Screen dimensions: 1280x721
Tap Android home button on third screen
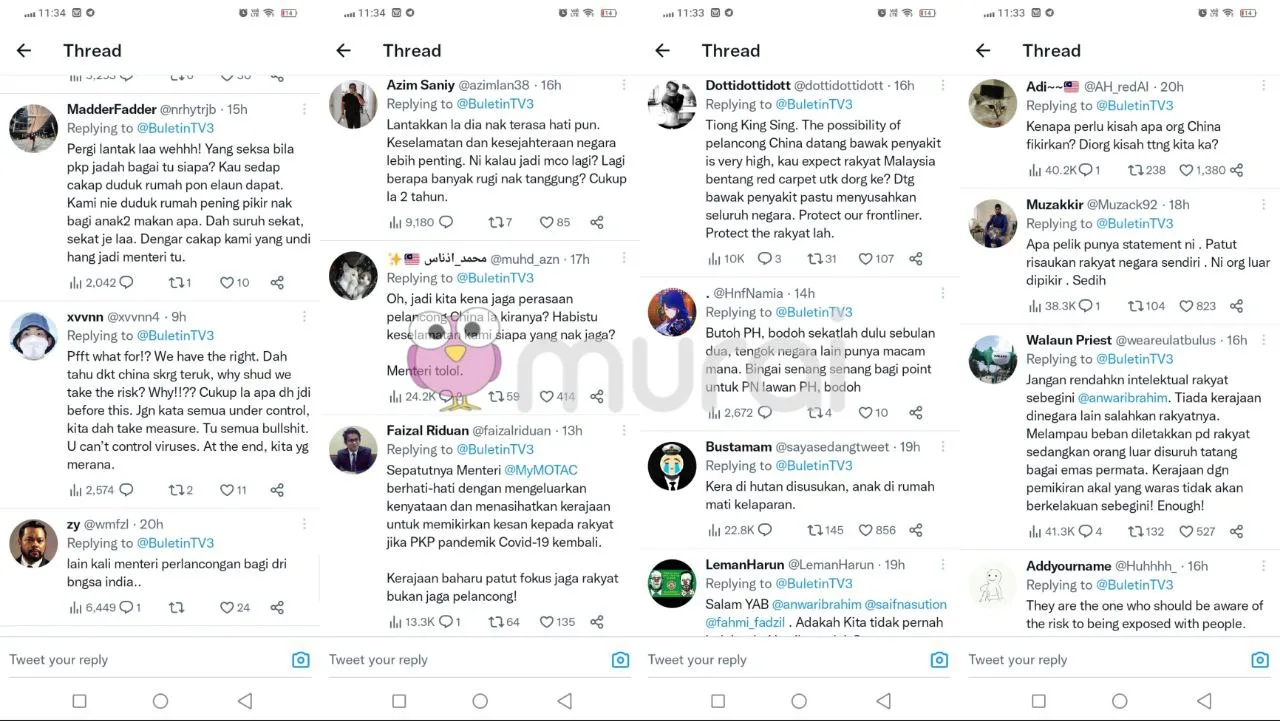[x=799, y=701]
